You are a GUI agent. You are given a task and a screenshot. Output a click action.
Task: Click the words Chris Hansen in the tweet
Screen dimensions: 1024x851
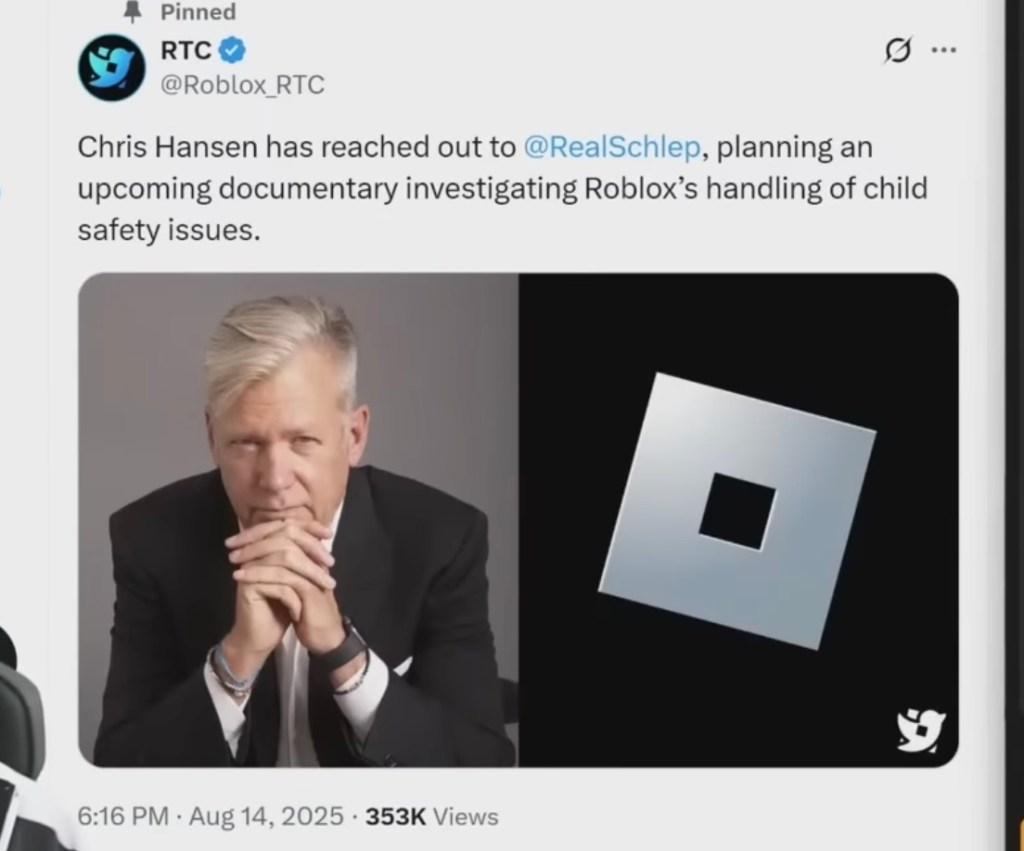pos(168,147)
